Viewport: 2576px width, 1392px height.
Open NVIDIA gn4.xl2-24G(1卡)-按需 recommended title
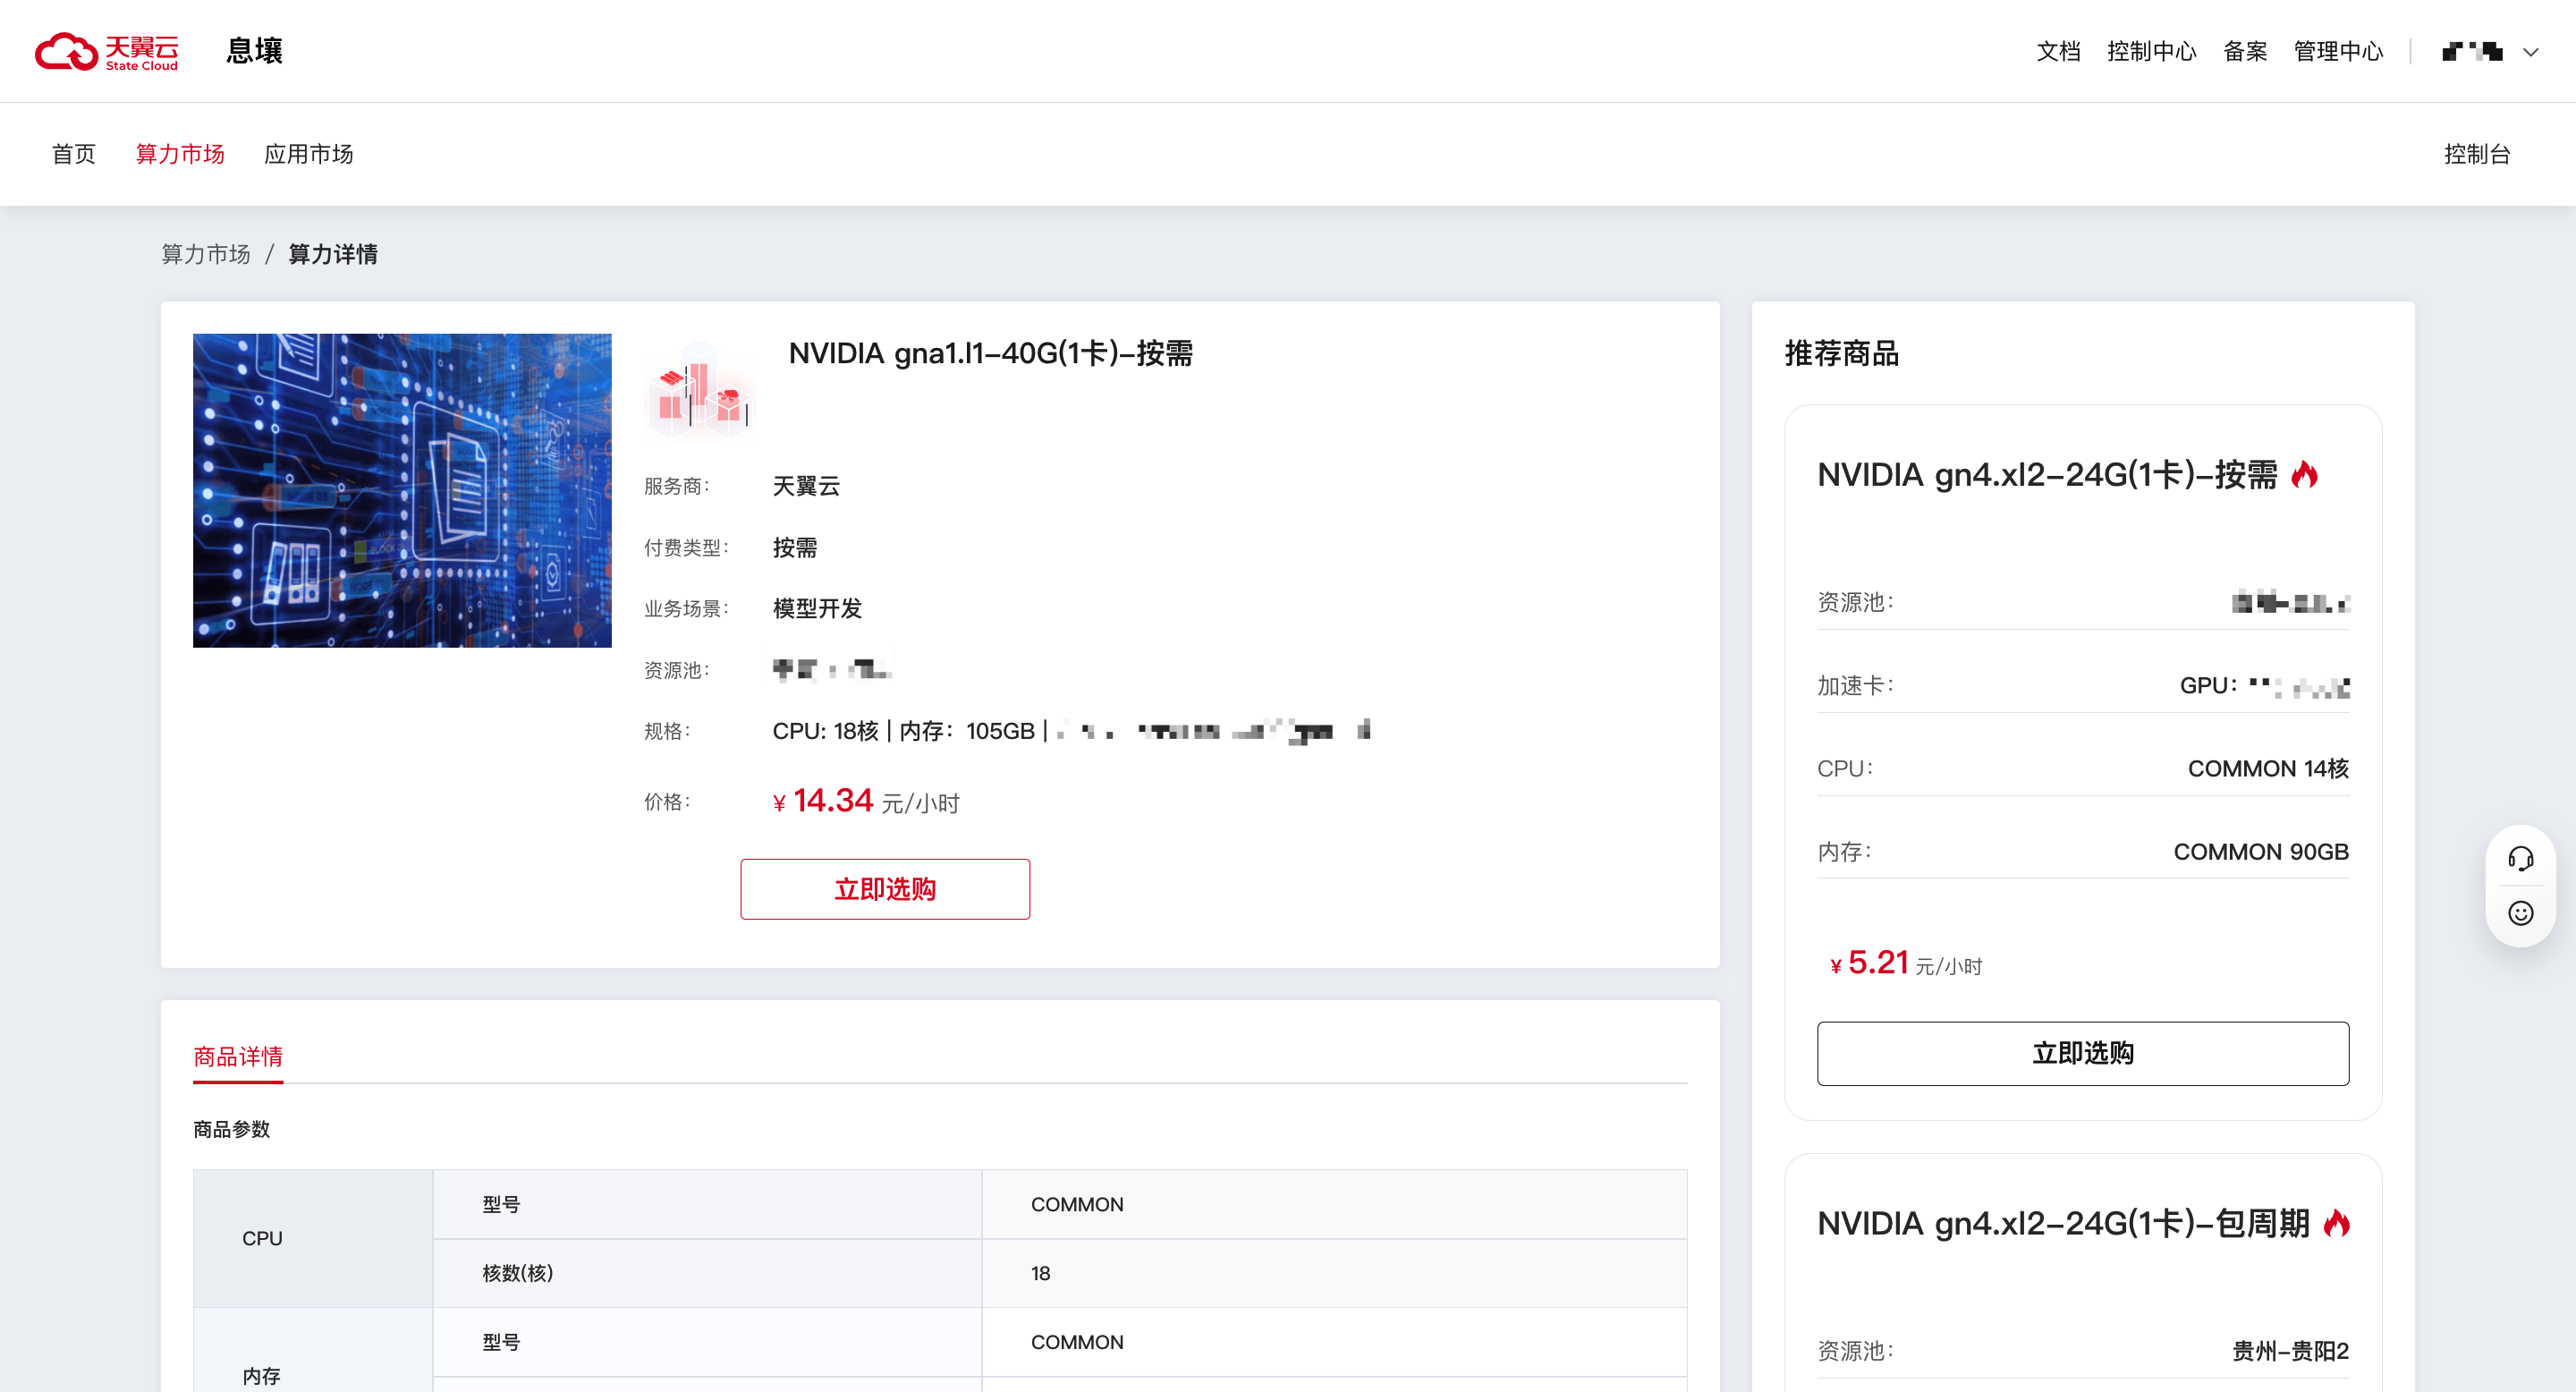(x=2047, y=475)
